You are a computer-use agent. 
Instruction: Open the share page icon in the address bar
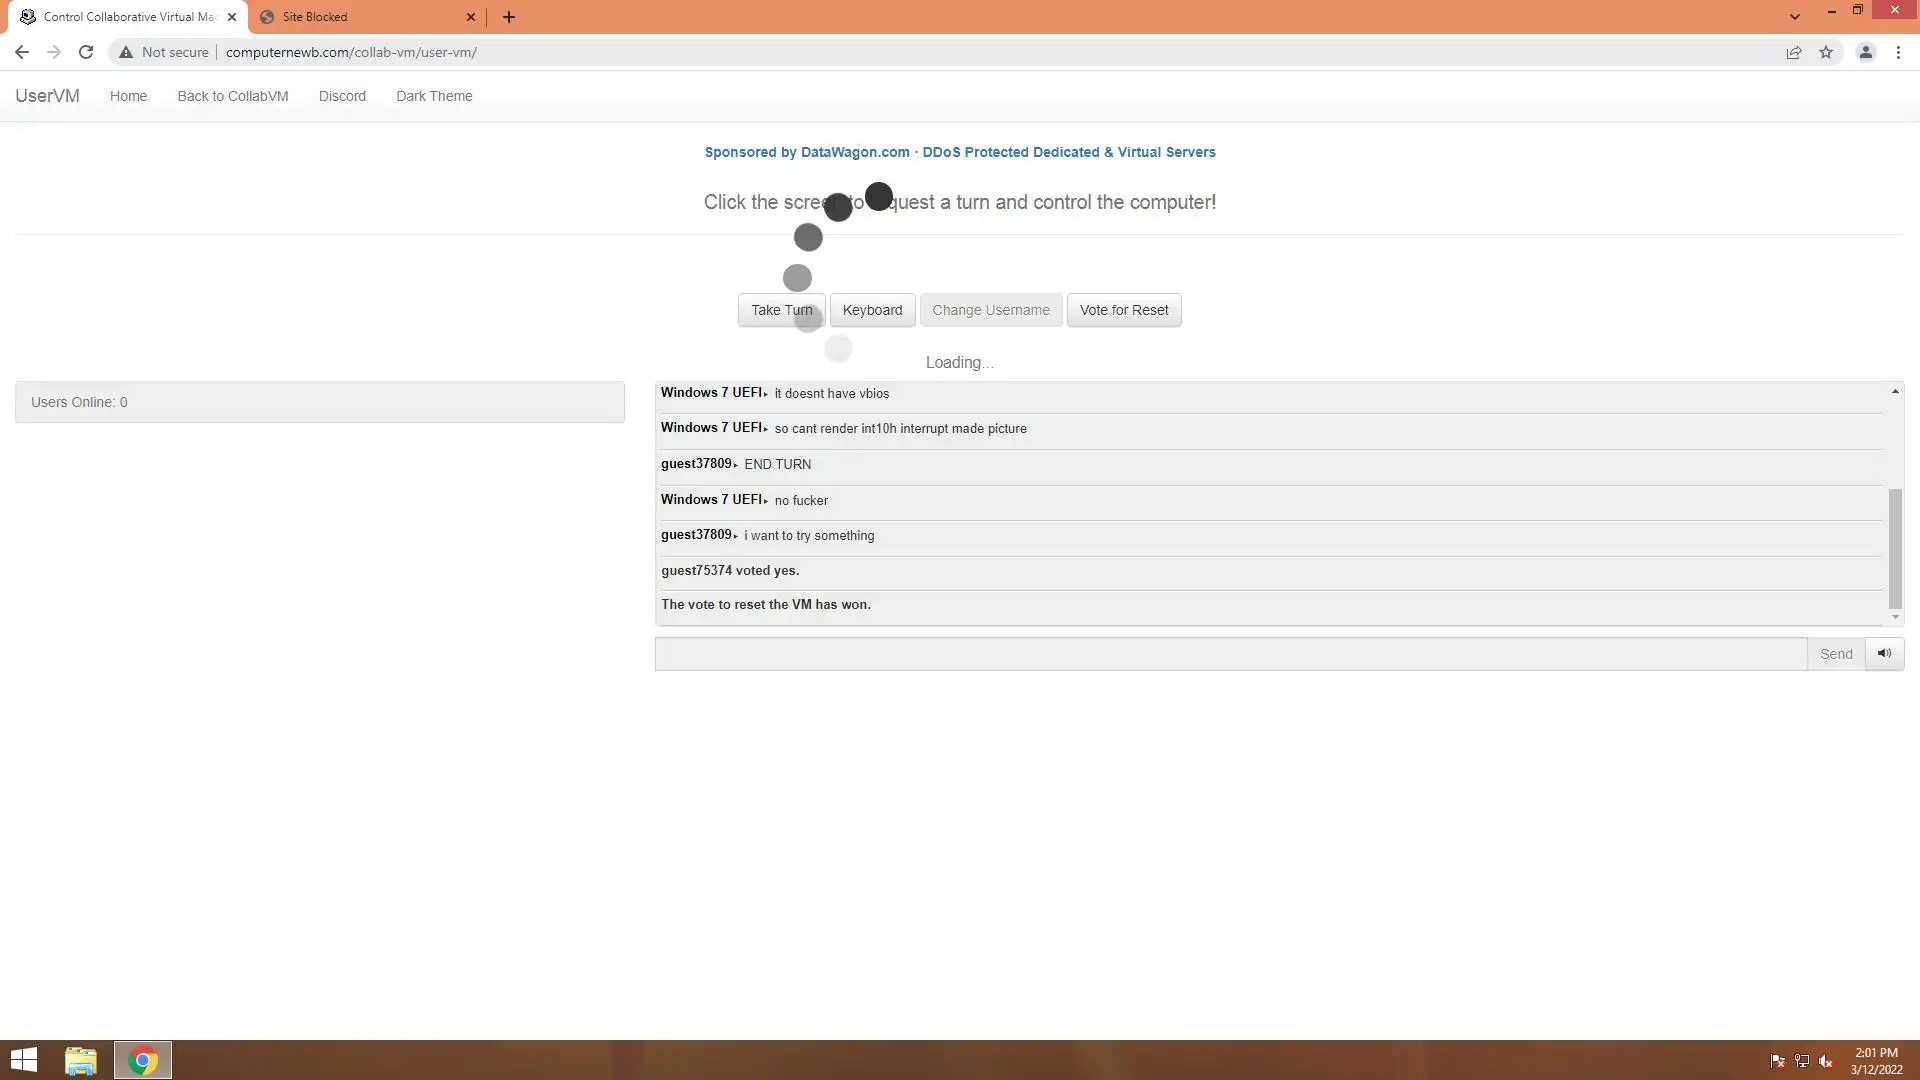point(1794,52)
